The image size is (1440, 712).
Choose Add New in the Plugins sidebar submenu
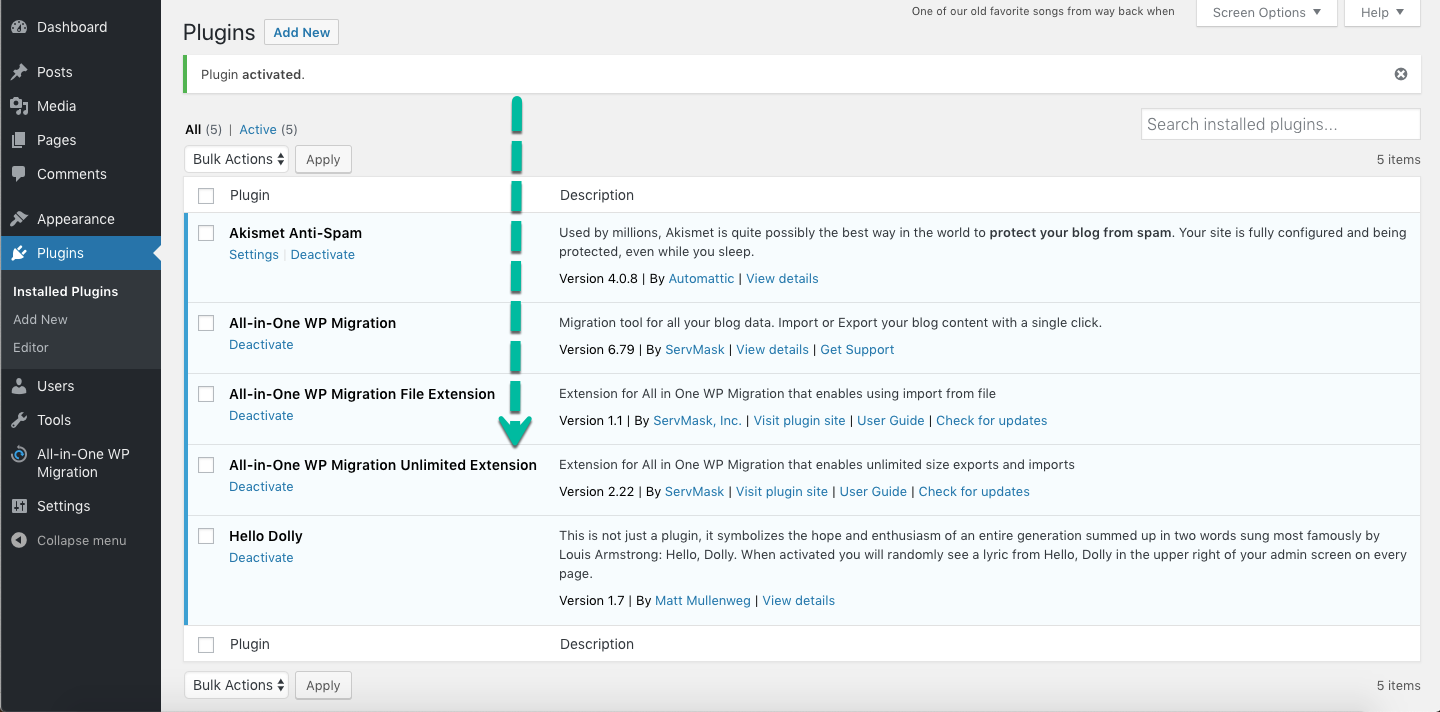pos(41,319)
